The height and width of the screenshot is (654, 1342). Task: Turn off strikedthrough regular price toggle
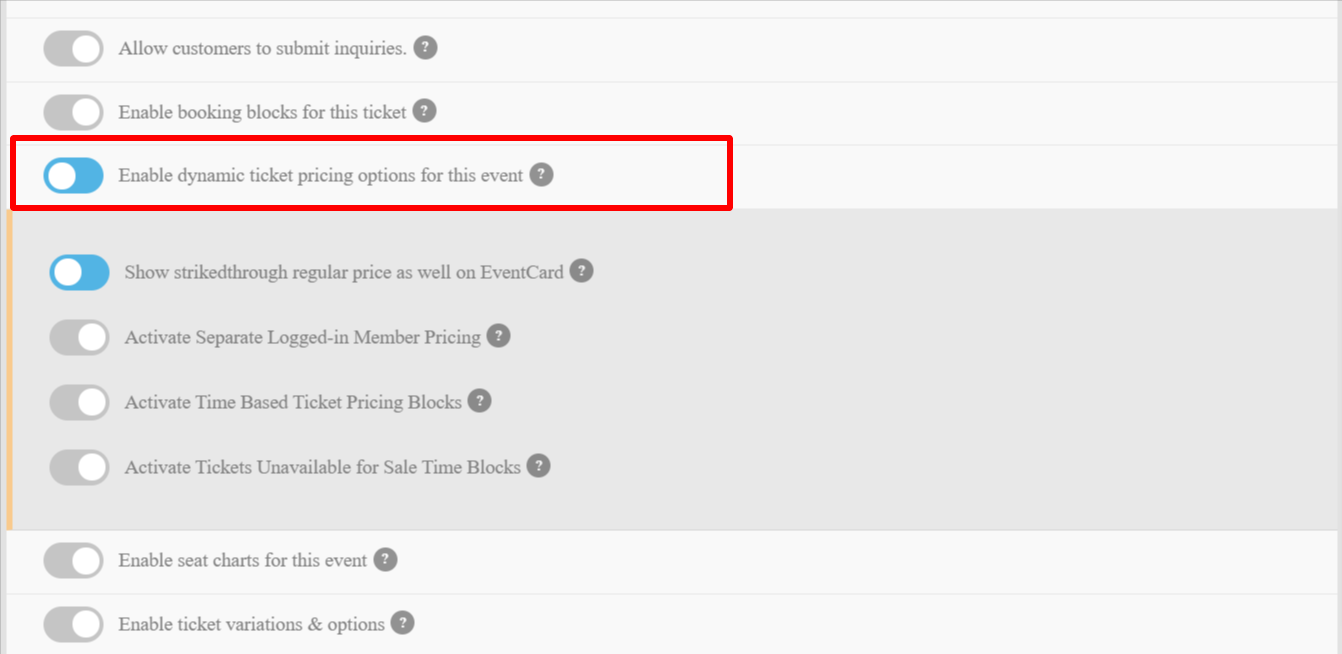(x=79, y=272)
